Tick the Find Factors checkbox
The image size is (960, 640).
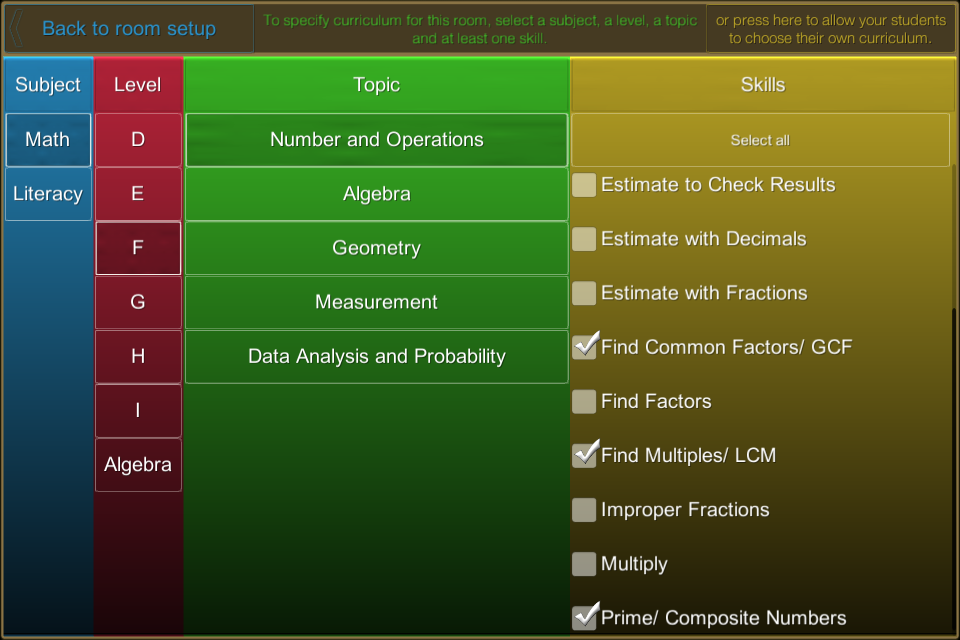[x=585, y=402]
